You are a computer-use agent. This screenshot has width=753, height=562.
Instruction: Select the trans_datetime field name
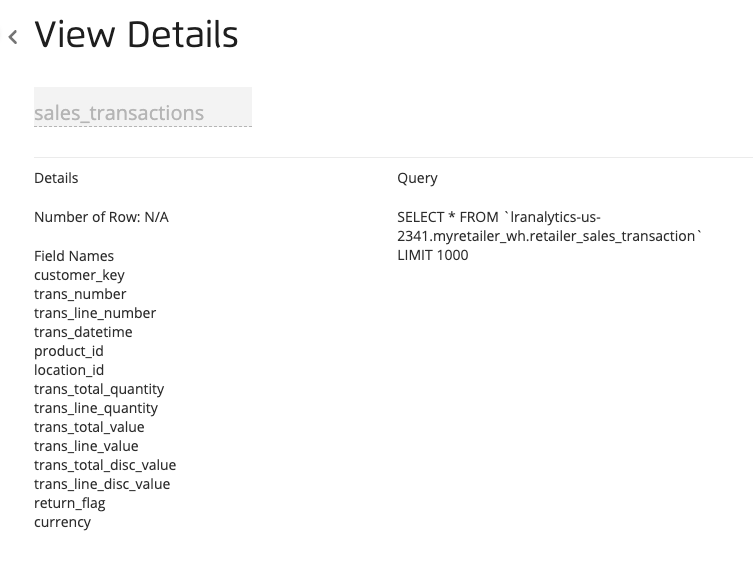(83, 332)
